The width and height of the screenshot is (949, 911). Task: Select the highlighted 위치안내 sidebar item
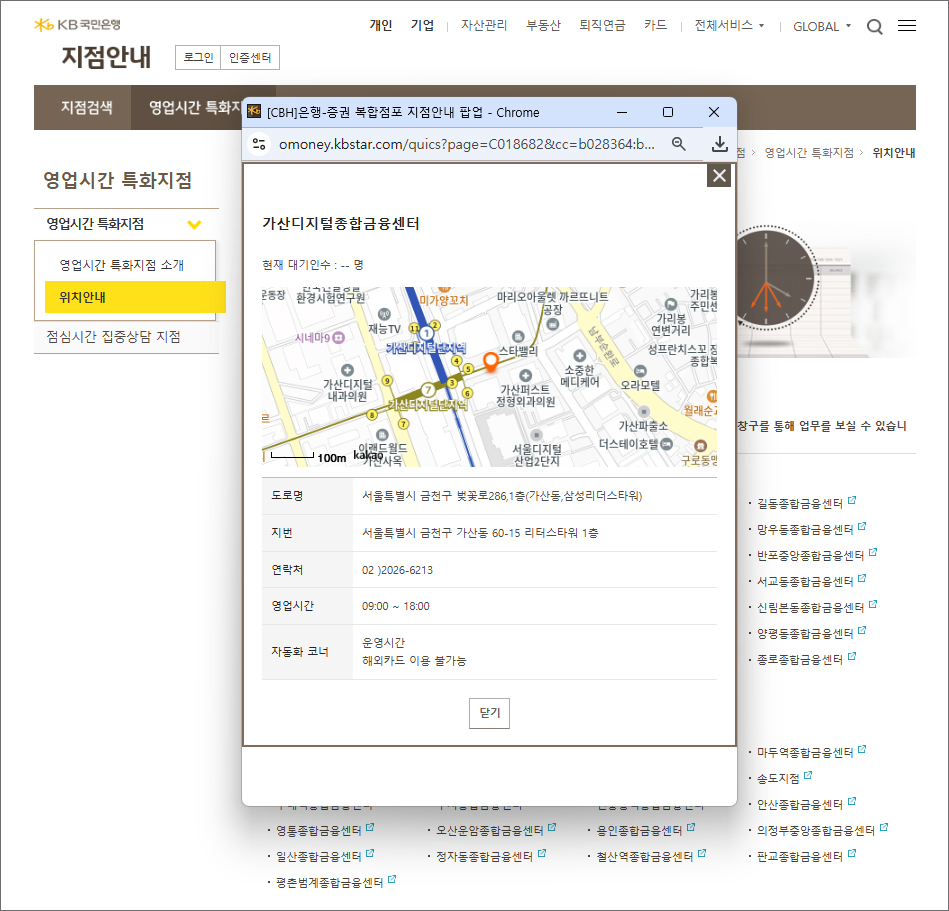coord(135,297)
